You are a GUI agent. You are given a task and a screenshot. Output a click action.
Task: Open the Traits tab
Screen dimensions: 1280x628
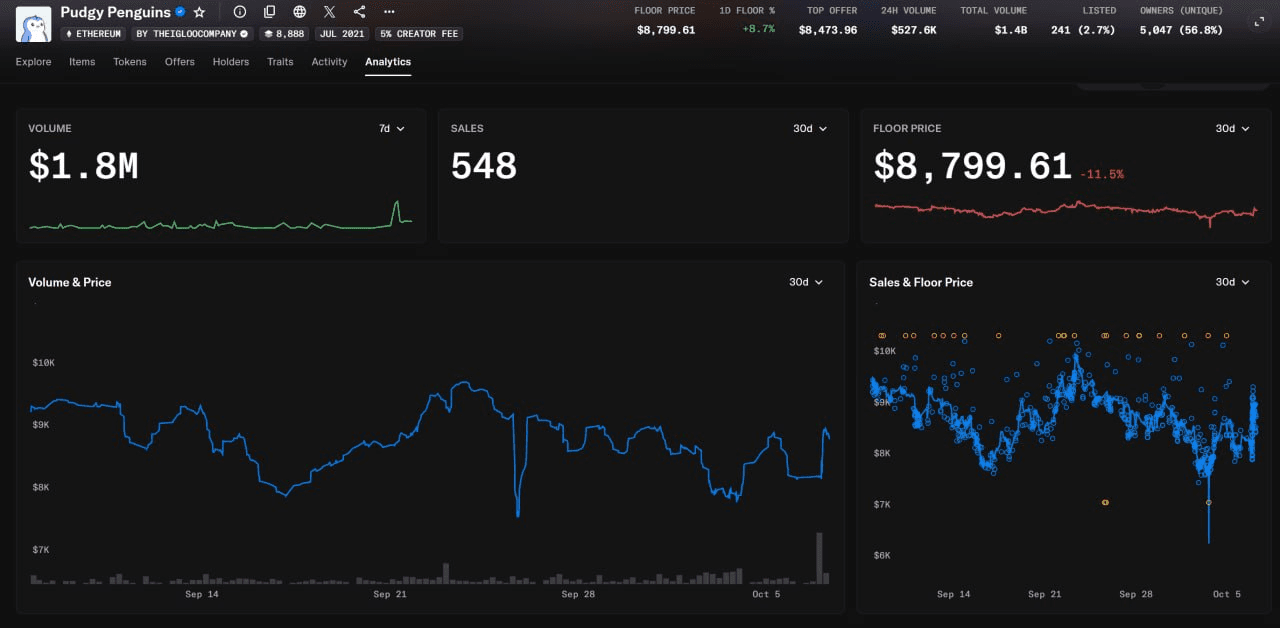pyautogui.click(x=280, y=62)
